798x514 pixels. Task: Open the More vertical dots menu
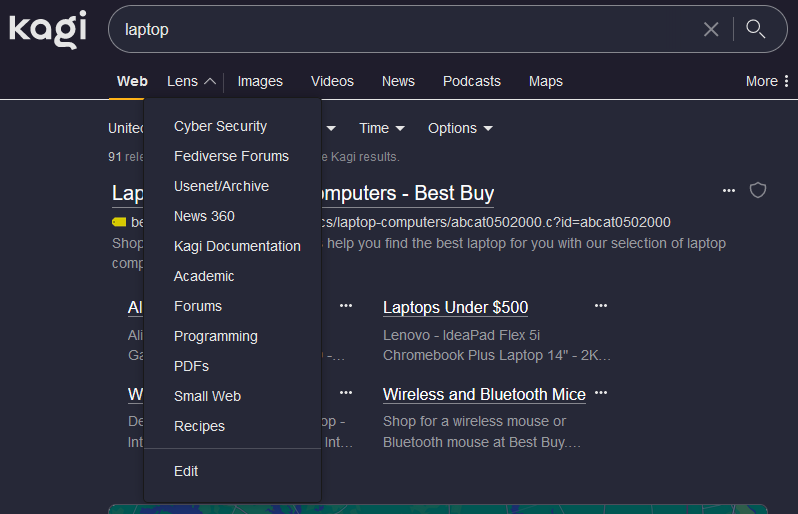click(767, 81)
